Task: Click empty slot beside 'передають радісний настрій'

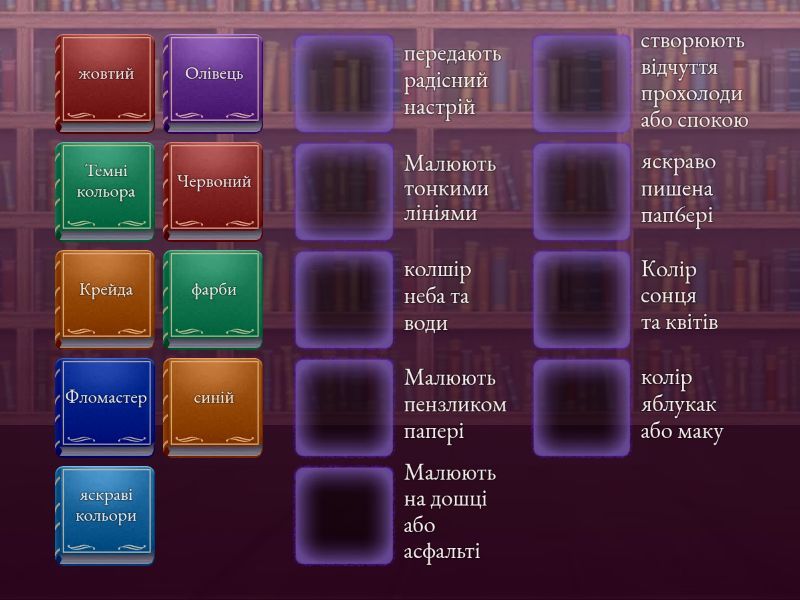Action: [344, 84]
